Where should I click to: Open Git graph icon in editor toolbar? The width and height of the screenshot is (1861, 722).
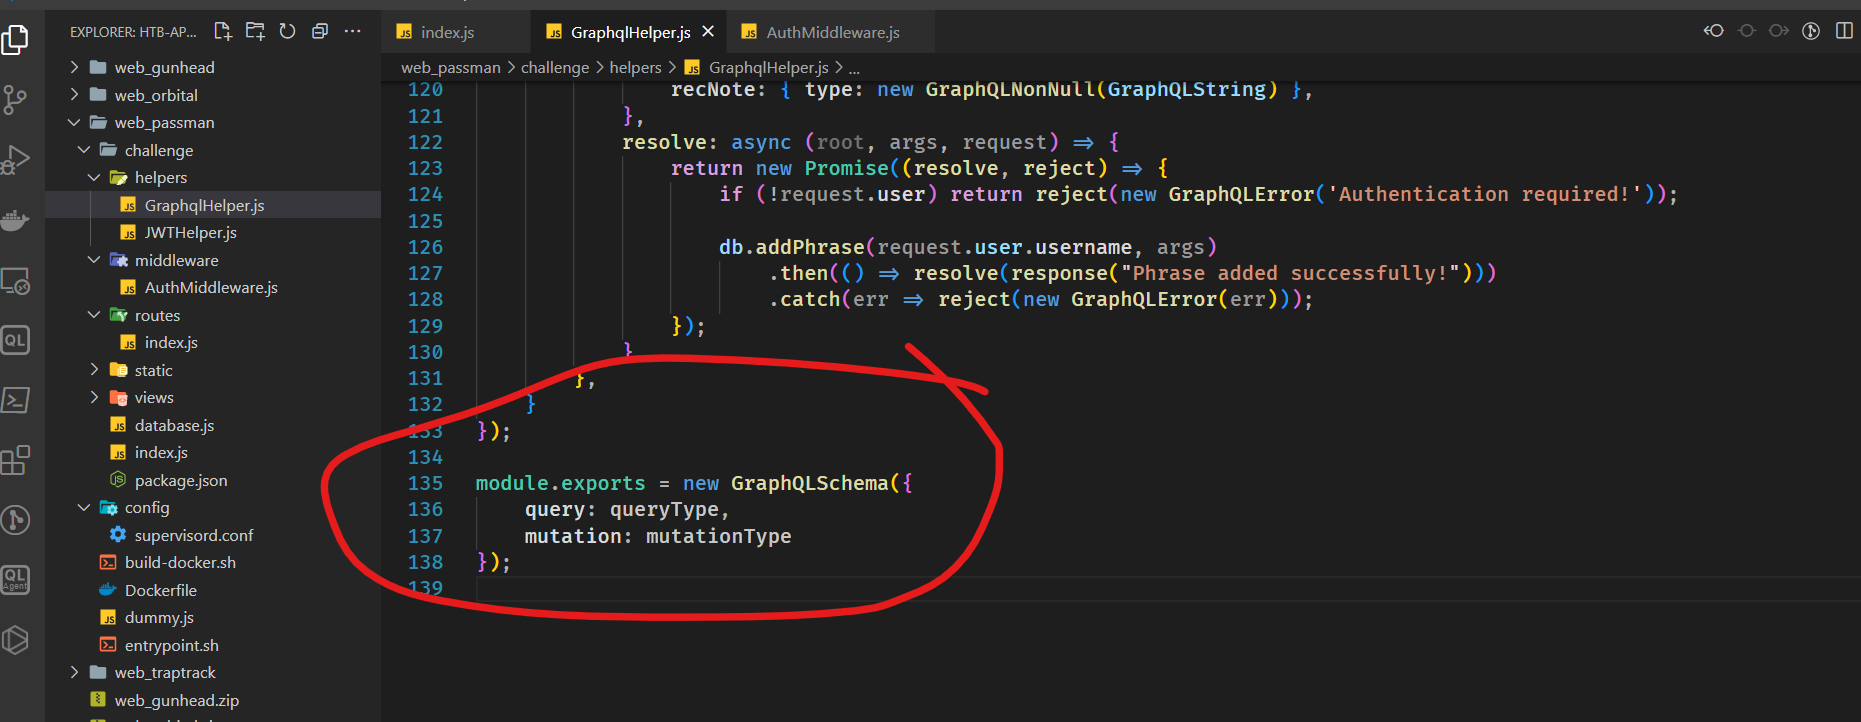point(1811,31)
